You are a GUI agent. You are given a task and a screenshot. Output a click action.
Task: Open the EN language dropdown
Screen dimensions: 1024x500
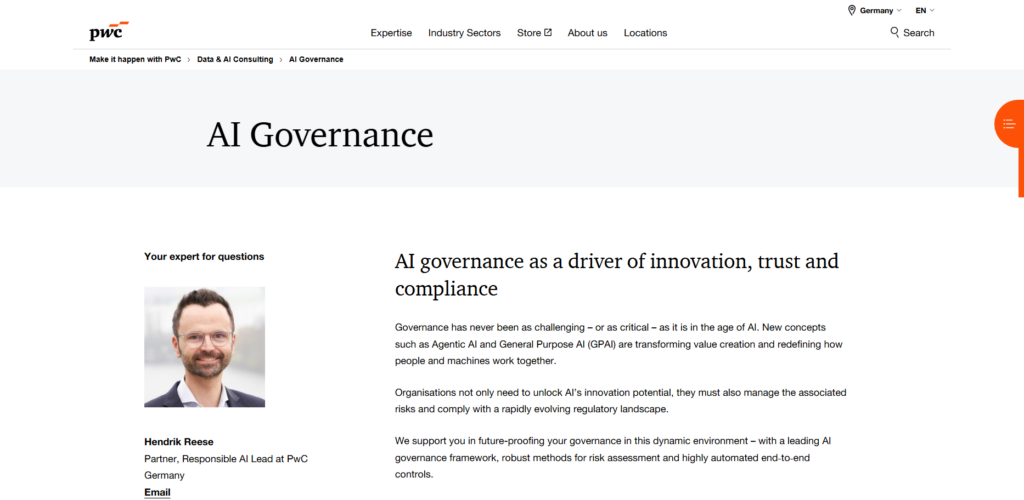point(925,10)
